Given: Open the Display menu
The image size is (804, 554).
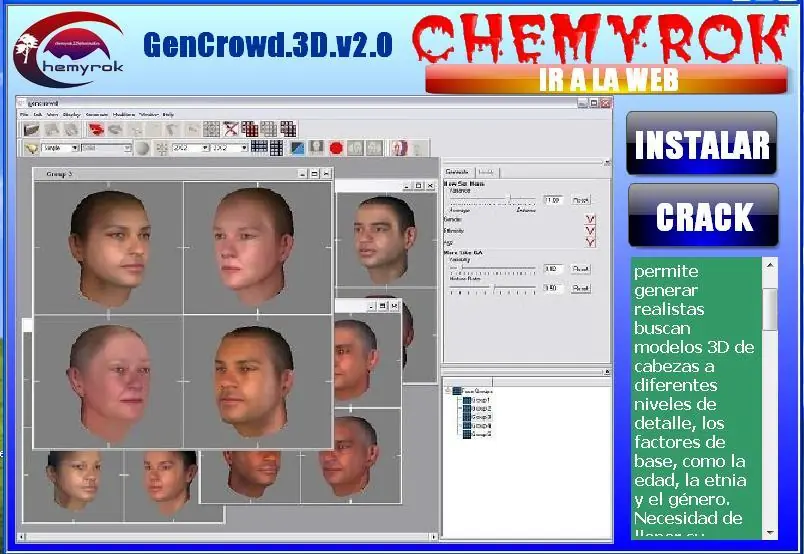Looking at the screenshot, I should point(72,114).
